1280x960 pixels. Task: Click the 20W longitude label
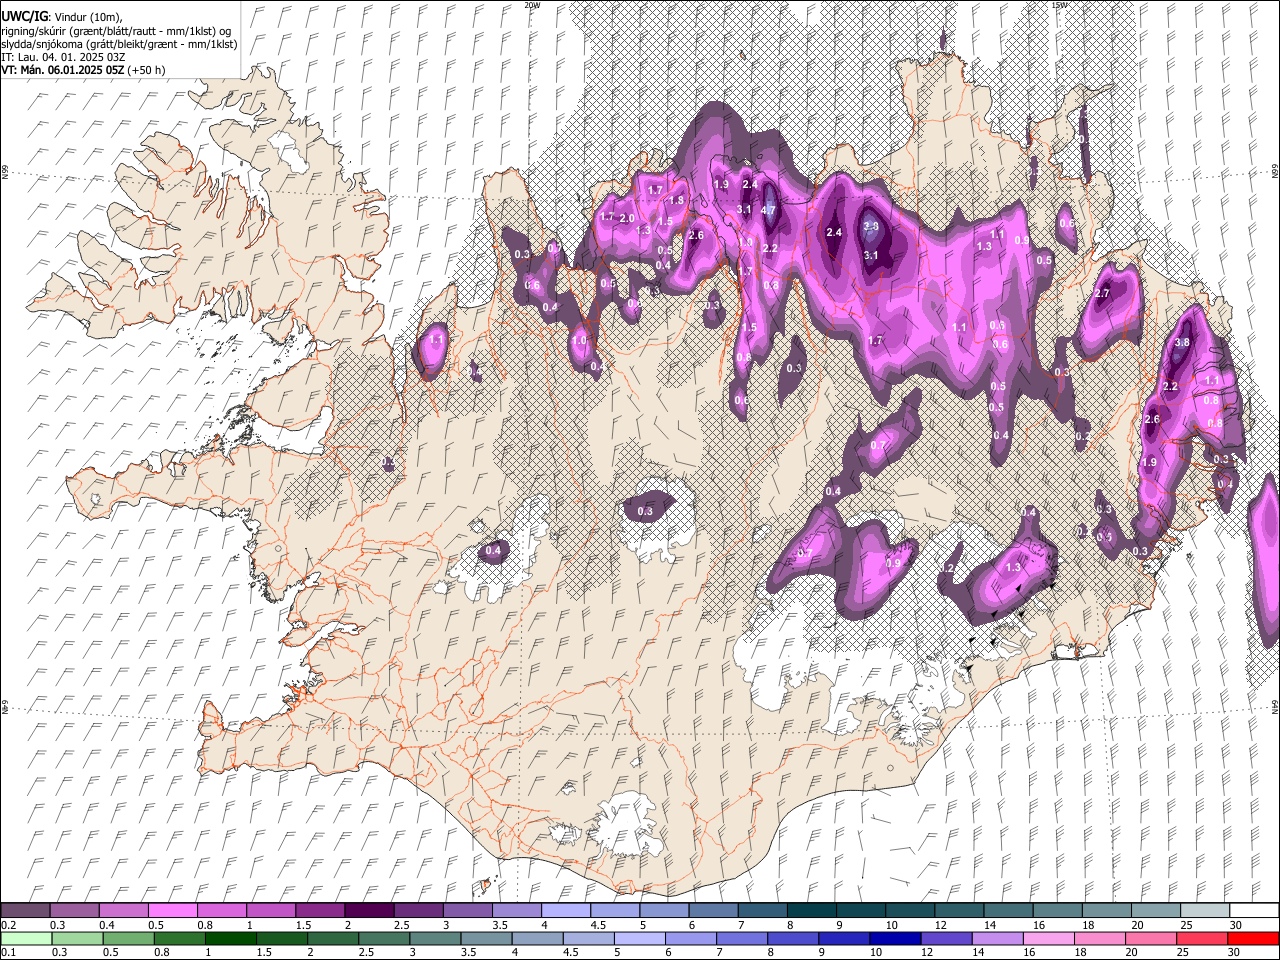pos(532,5)
